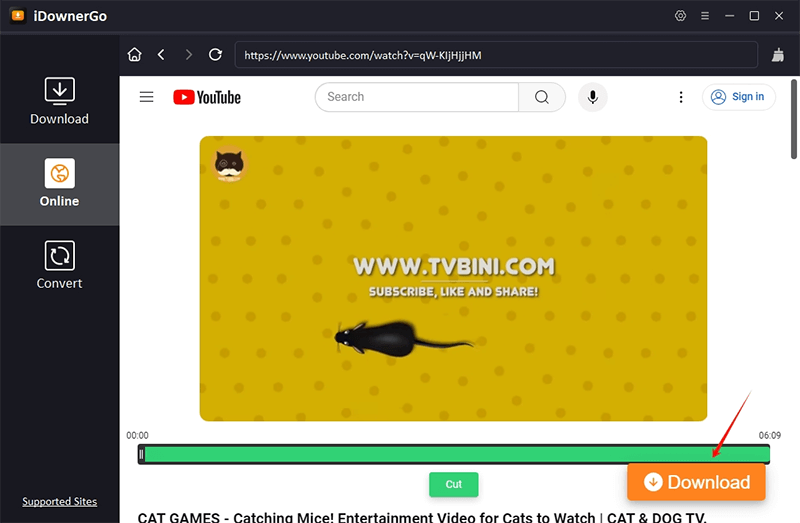800x523 pixels.
Task: Open YouTube three-dot settings menu
Action: pyautogui.click(x=681, y=97)
